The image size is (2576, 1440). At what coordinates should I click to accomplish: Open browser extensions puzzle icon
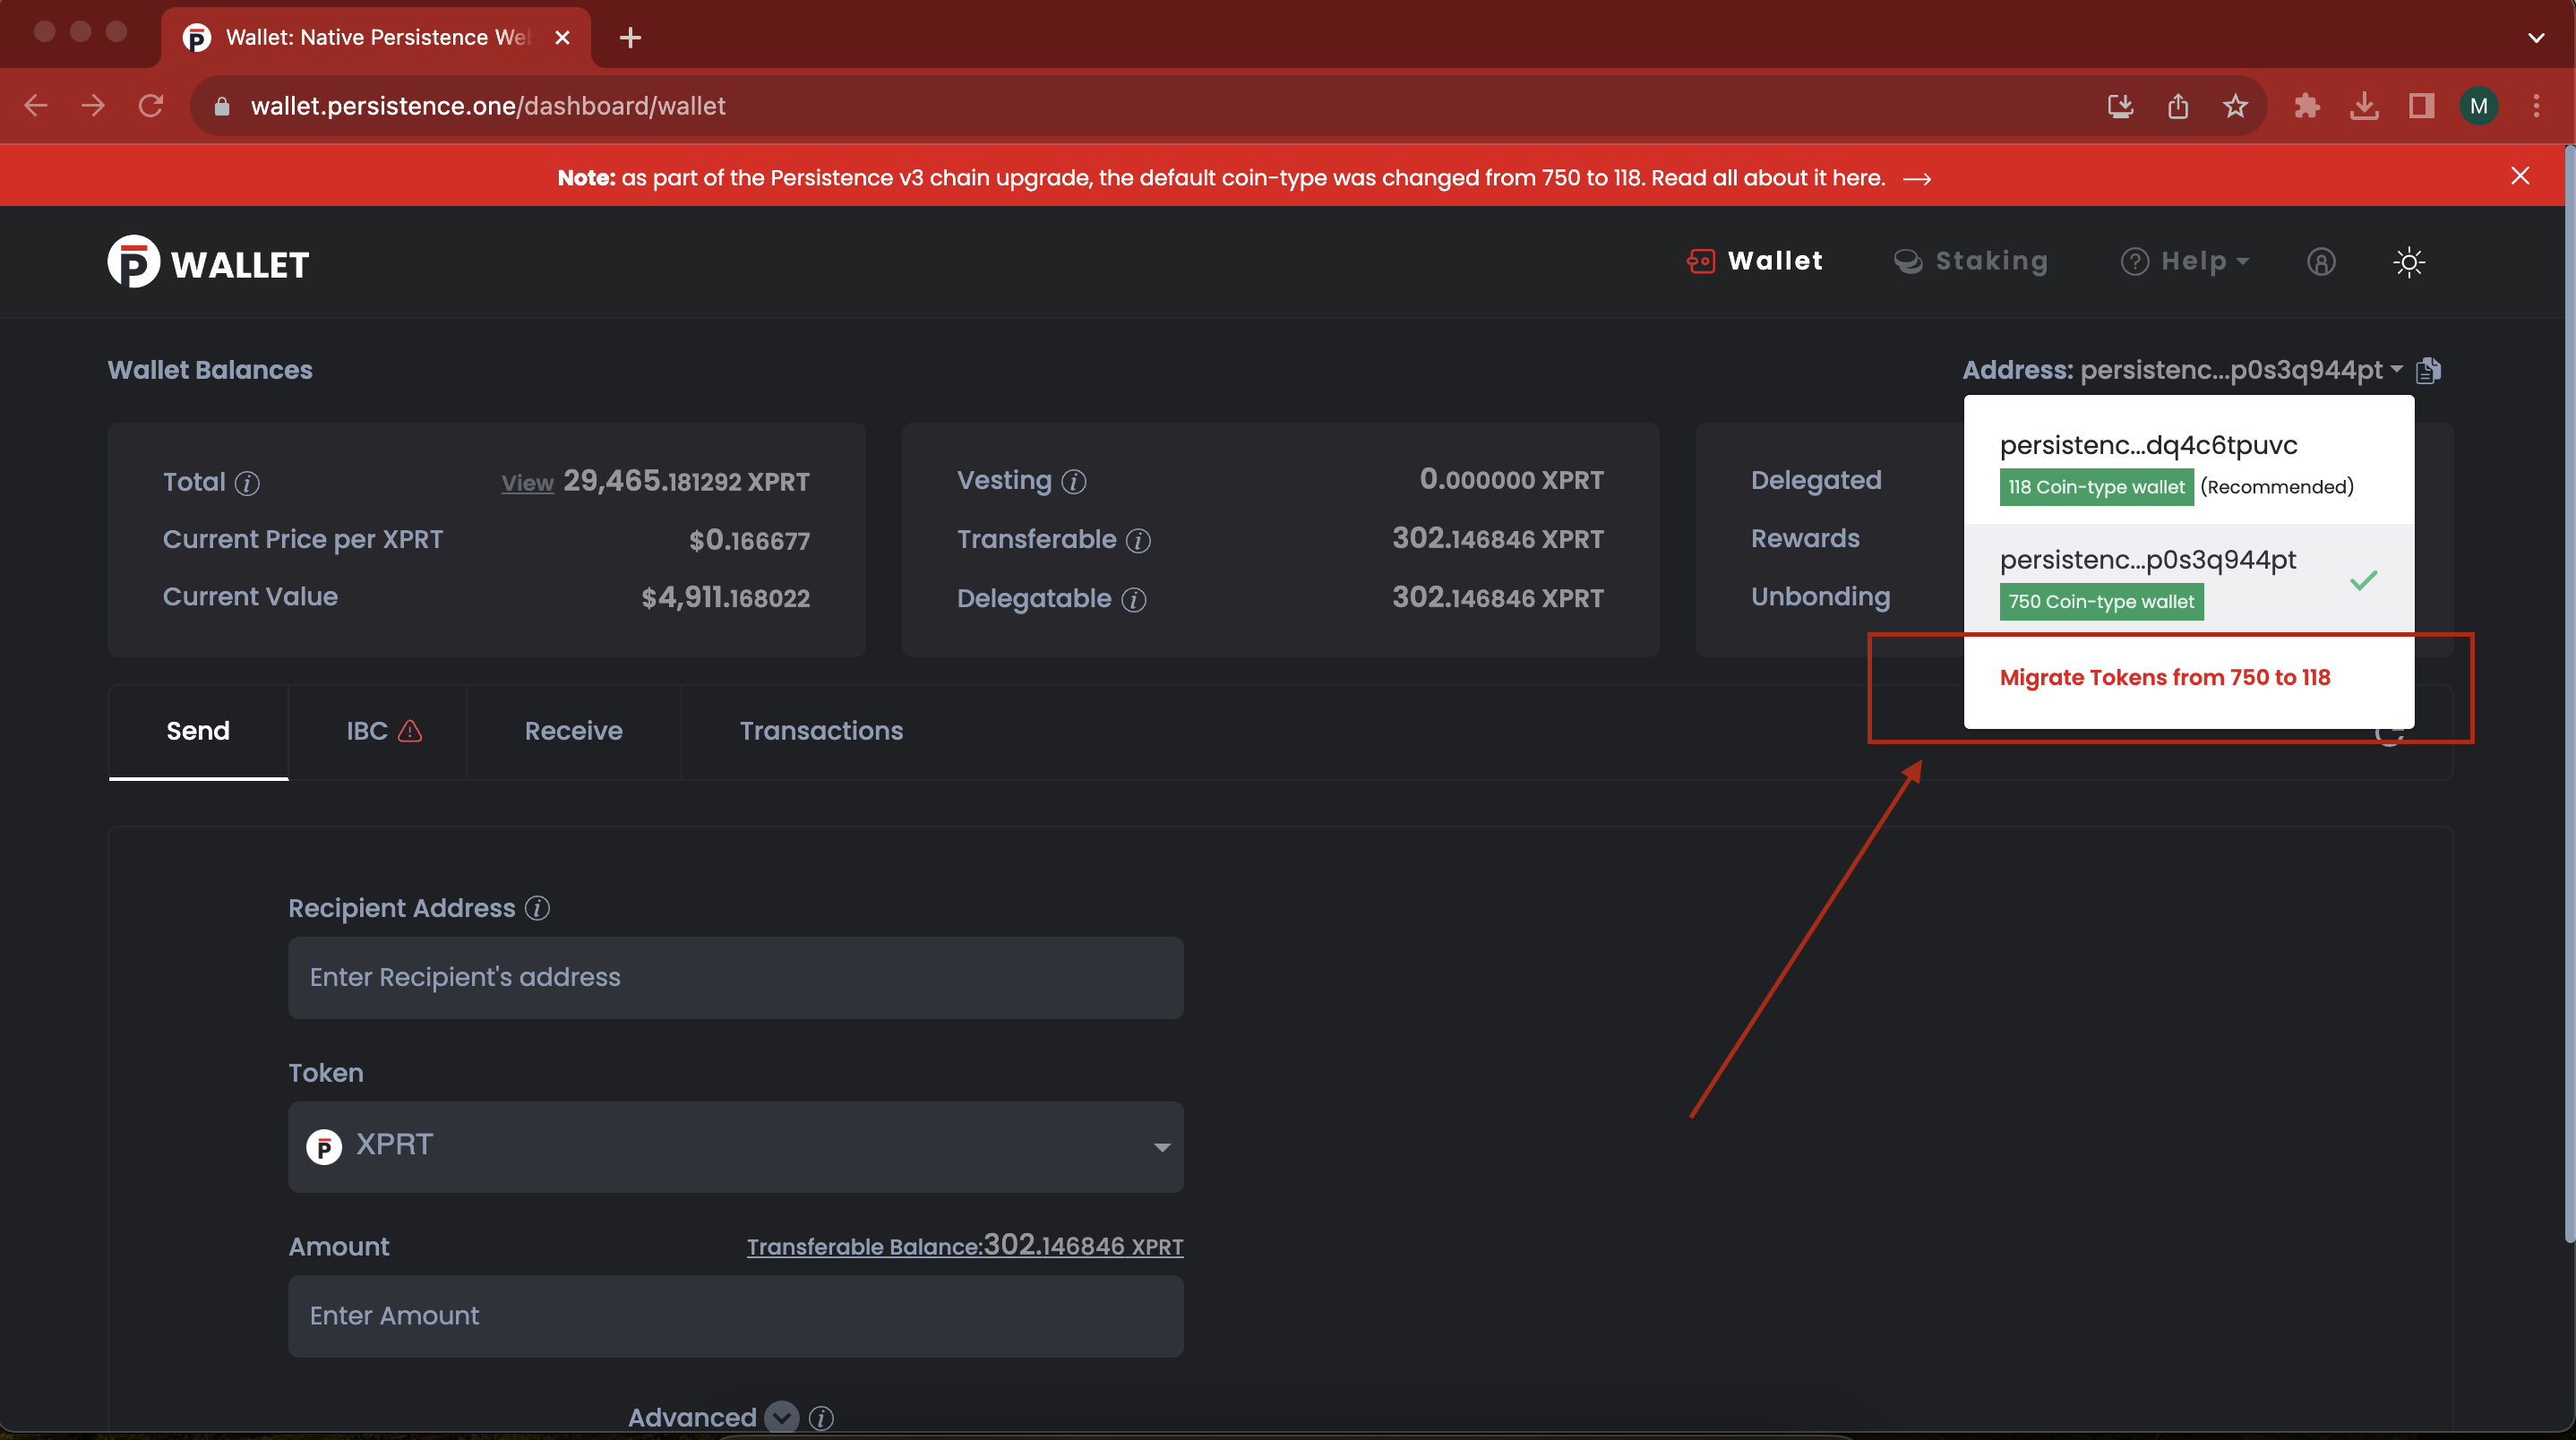pyautogui.click(x=2307, y=106)
